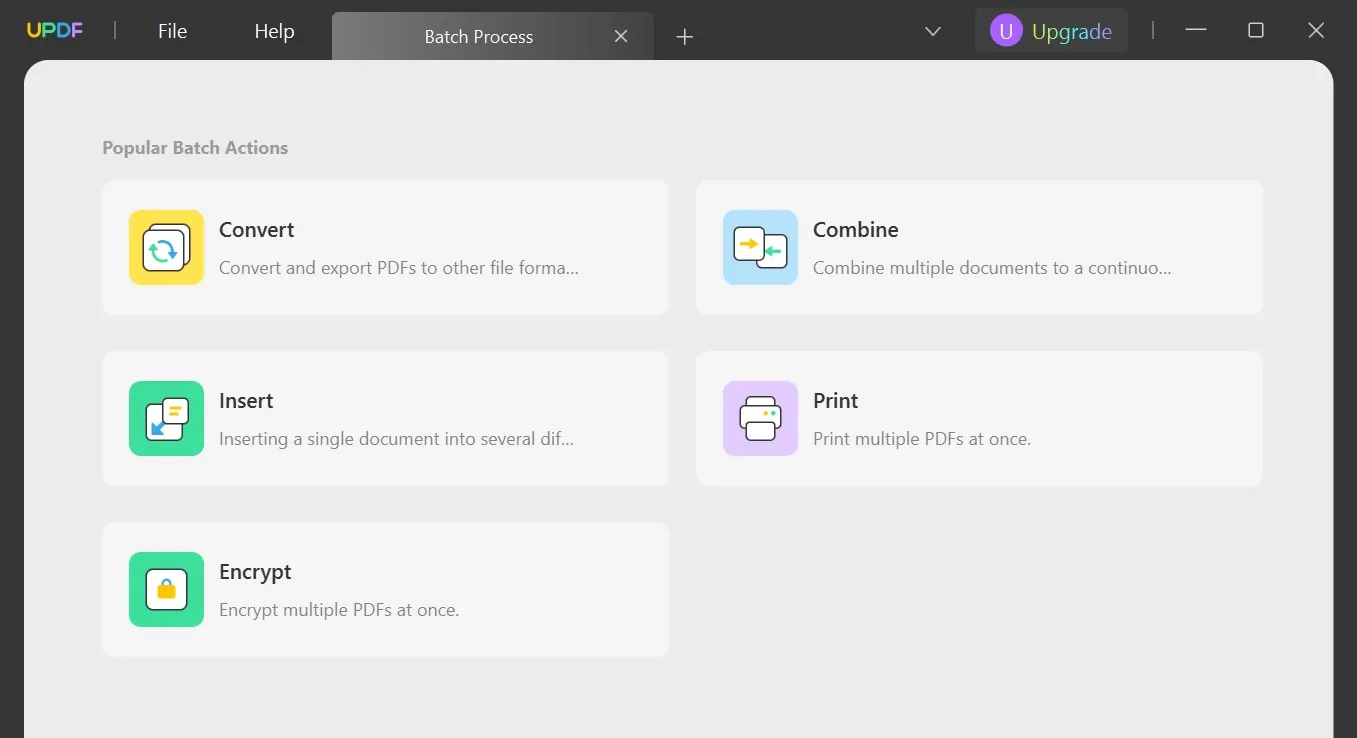
Task: Switch to the Batch Process tab
Action: [x=478, y=36]
